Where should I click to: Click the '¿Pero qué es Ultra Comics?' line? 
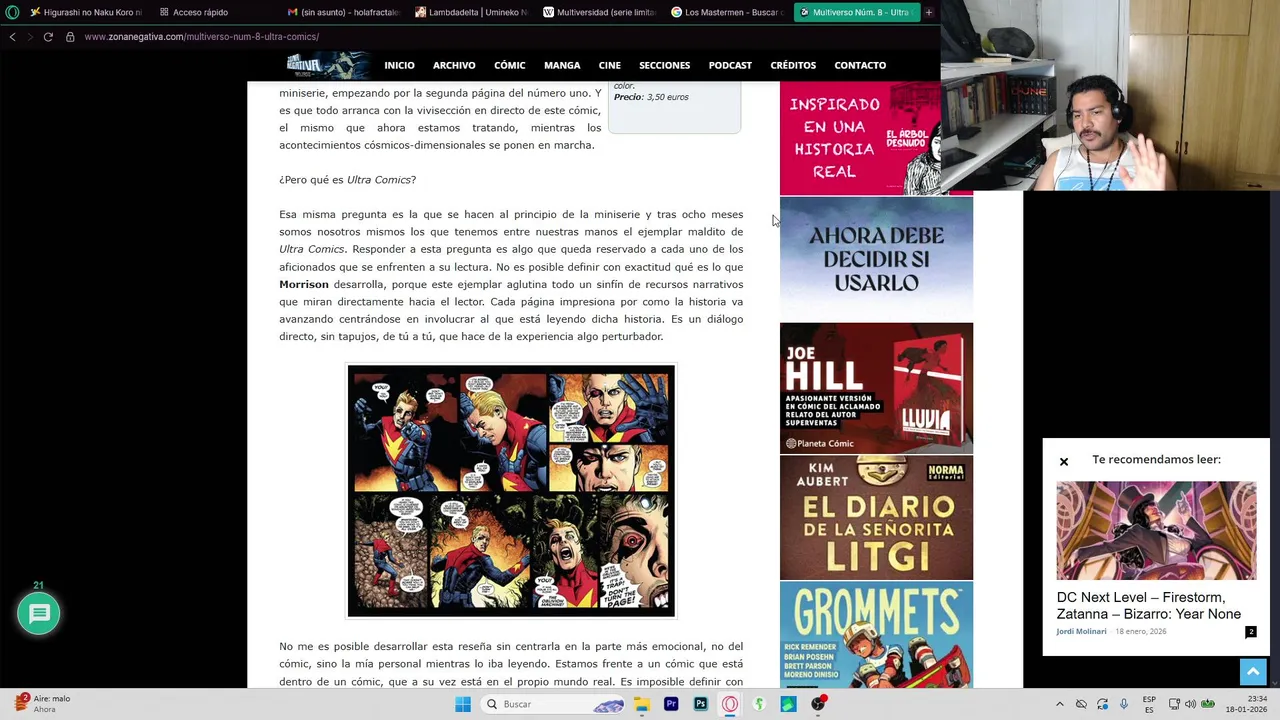pos(347,180)
